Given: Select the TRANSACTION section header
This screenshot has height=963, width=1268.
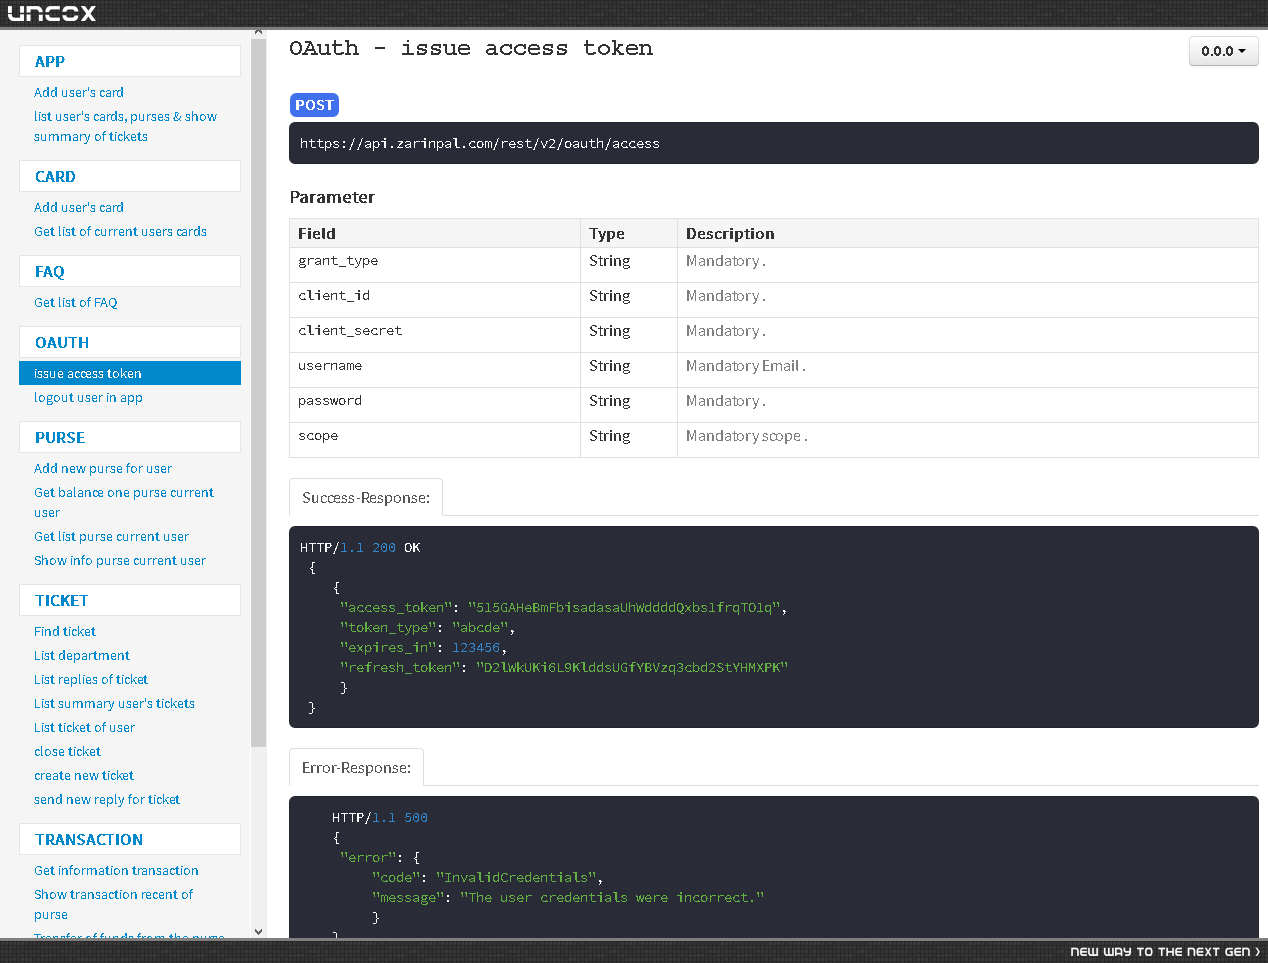Looking at the screenshot, I should click(130, 839).
